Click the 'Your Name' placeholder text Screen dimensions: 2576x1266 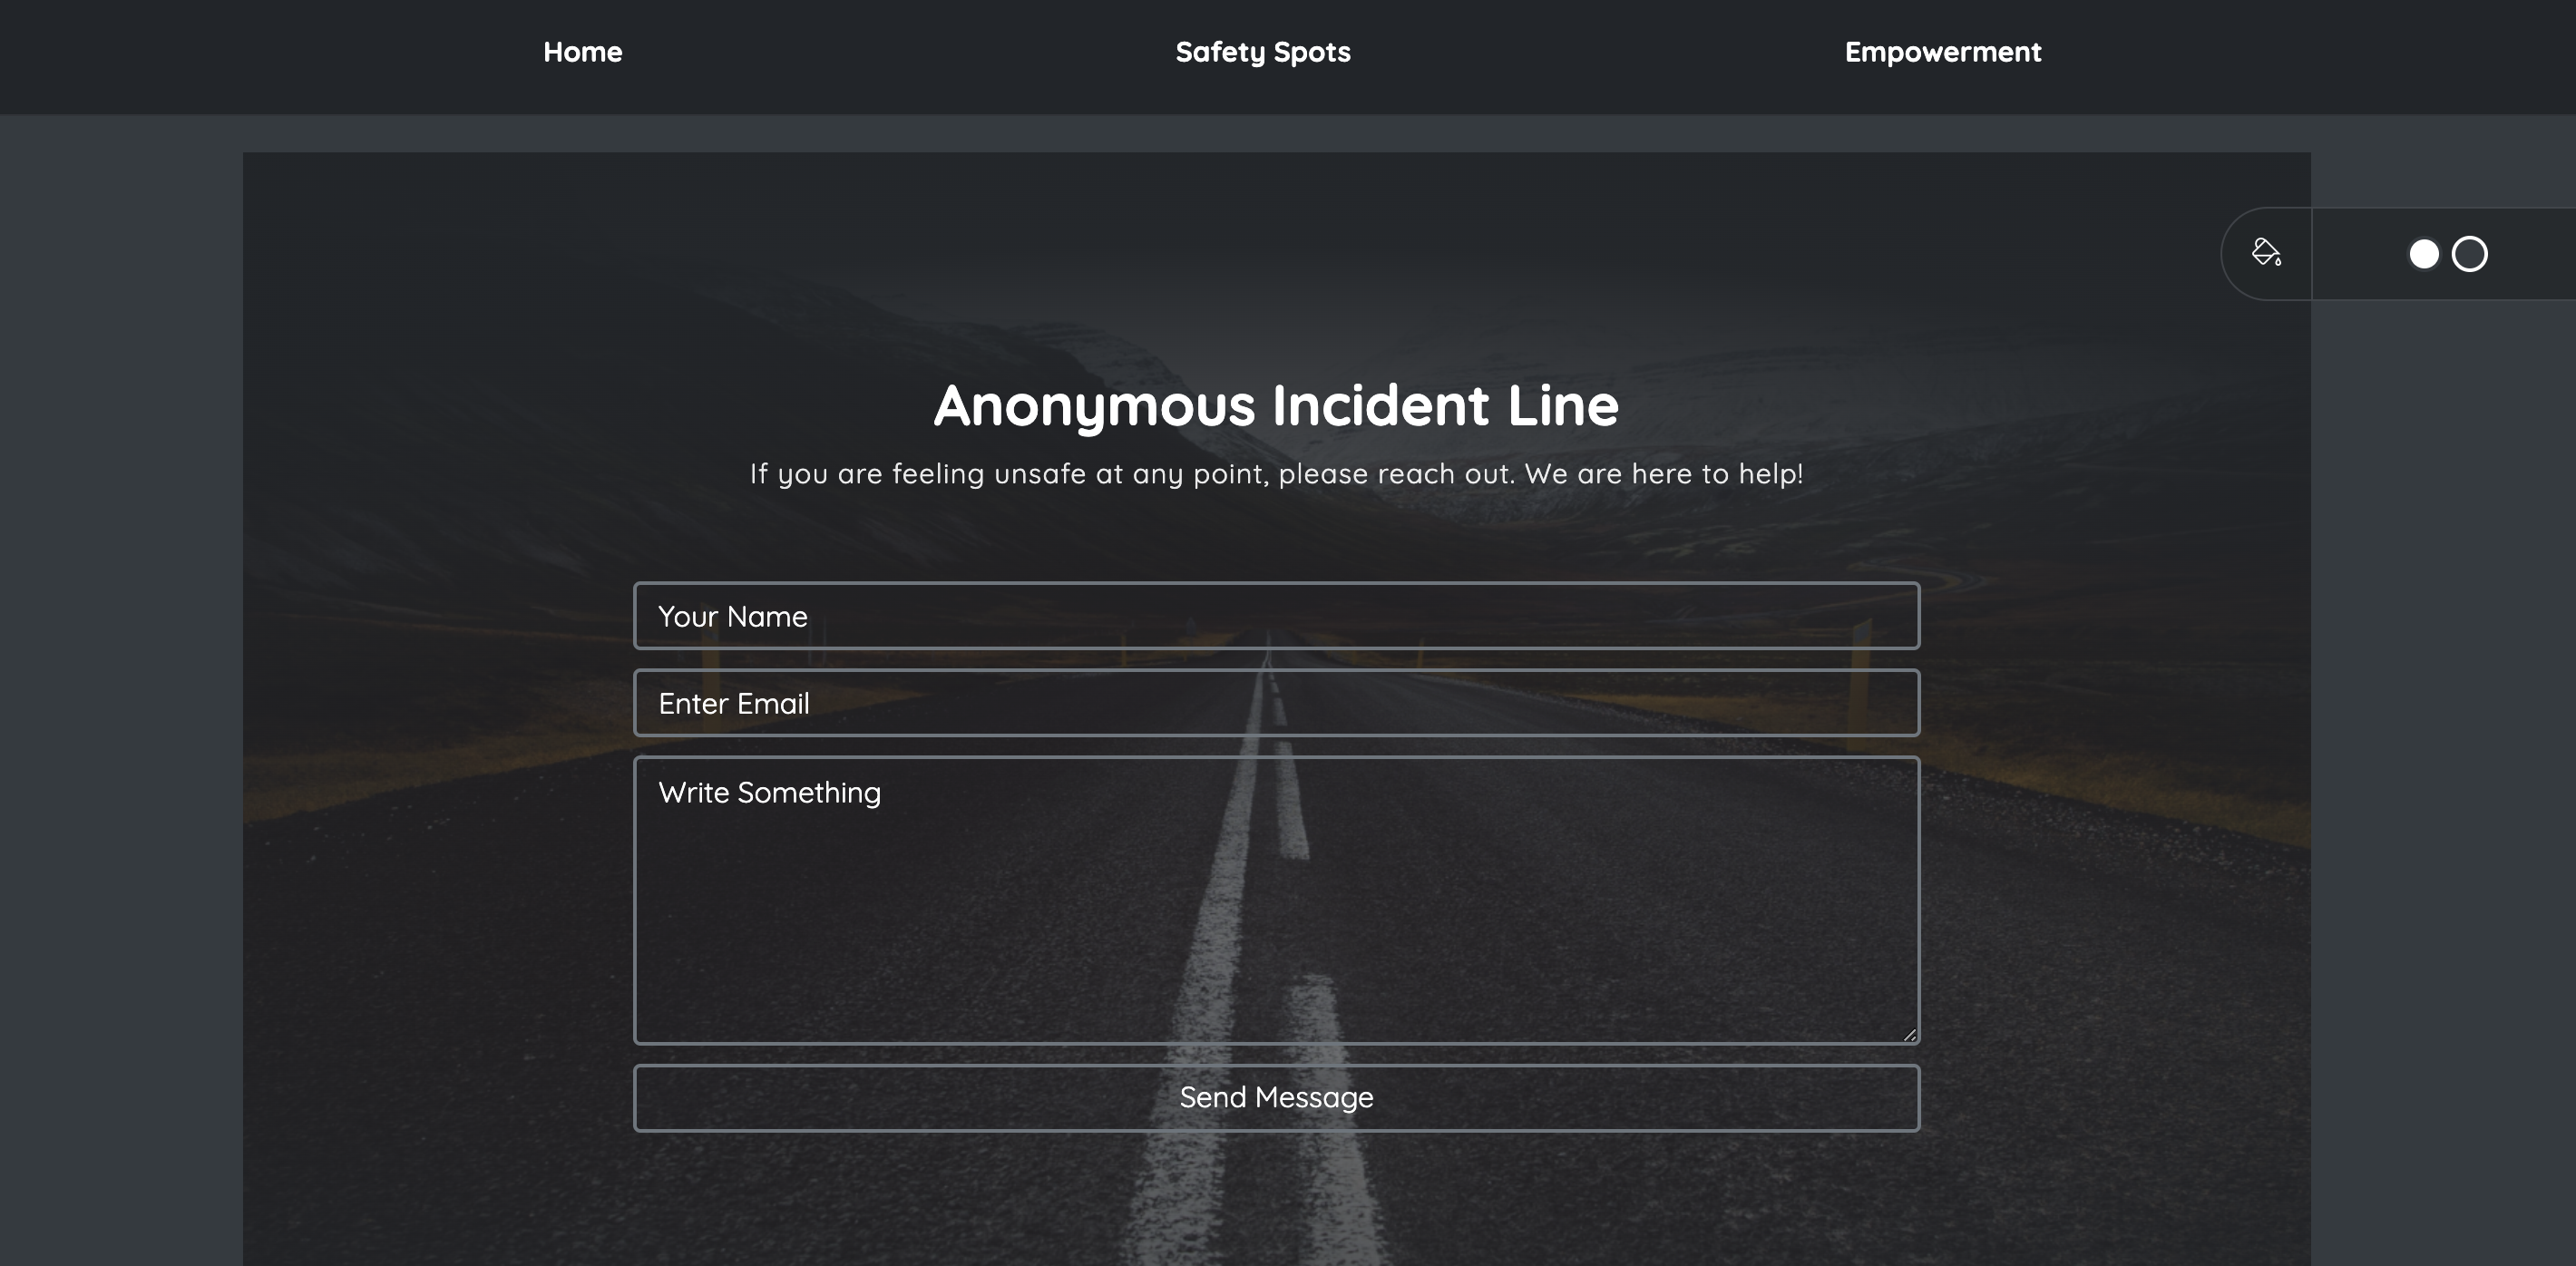[x=732, y=617]
